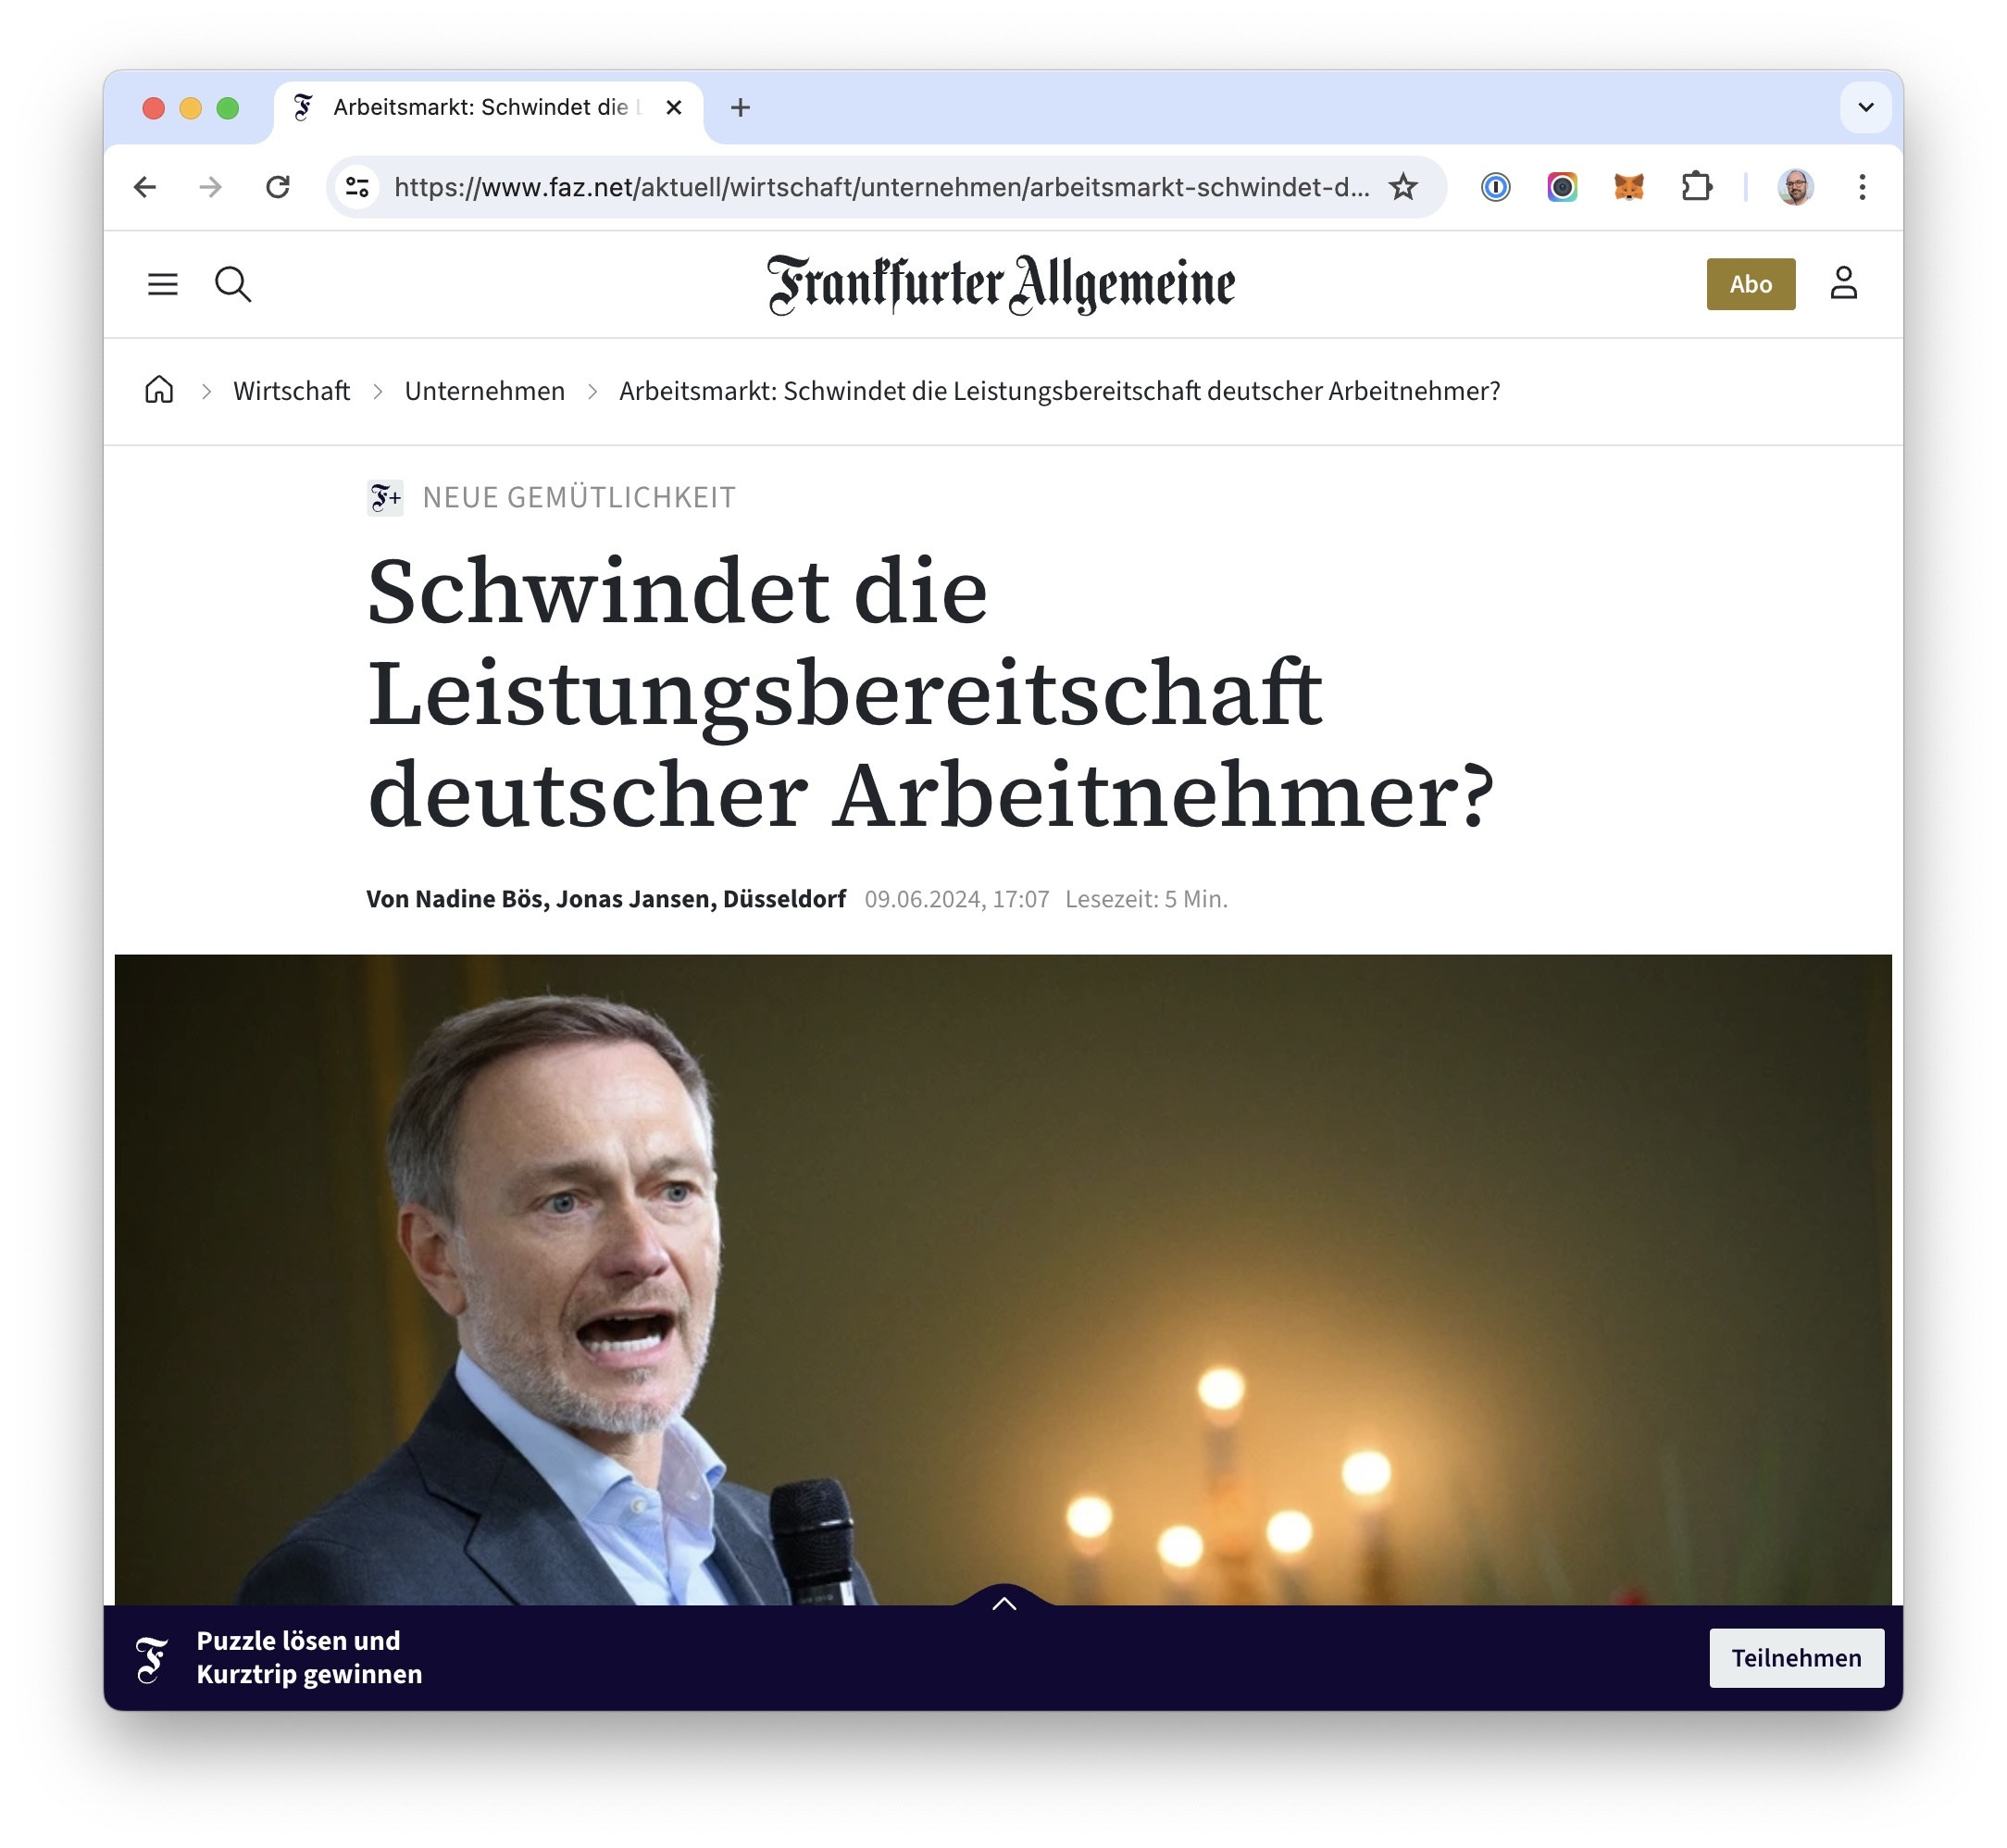
Task: Click the Abo subscription button
Action: 1750,284
